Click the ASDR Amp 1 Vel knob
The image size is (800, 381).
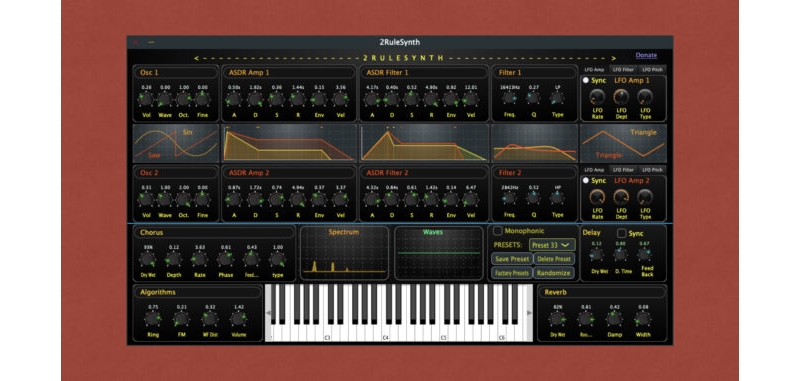[340, 99]
